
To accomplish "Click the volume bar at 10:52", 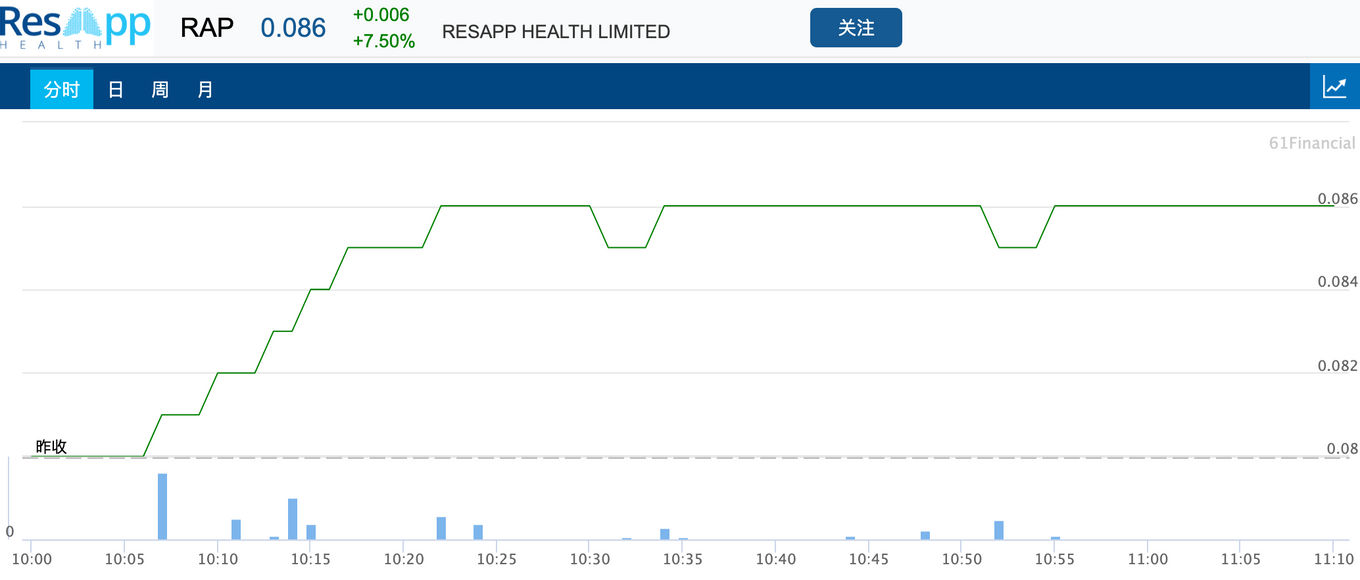I will [998, 530].
